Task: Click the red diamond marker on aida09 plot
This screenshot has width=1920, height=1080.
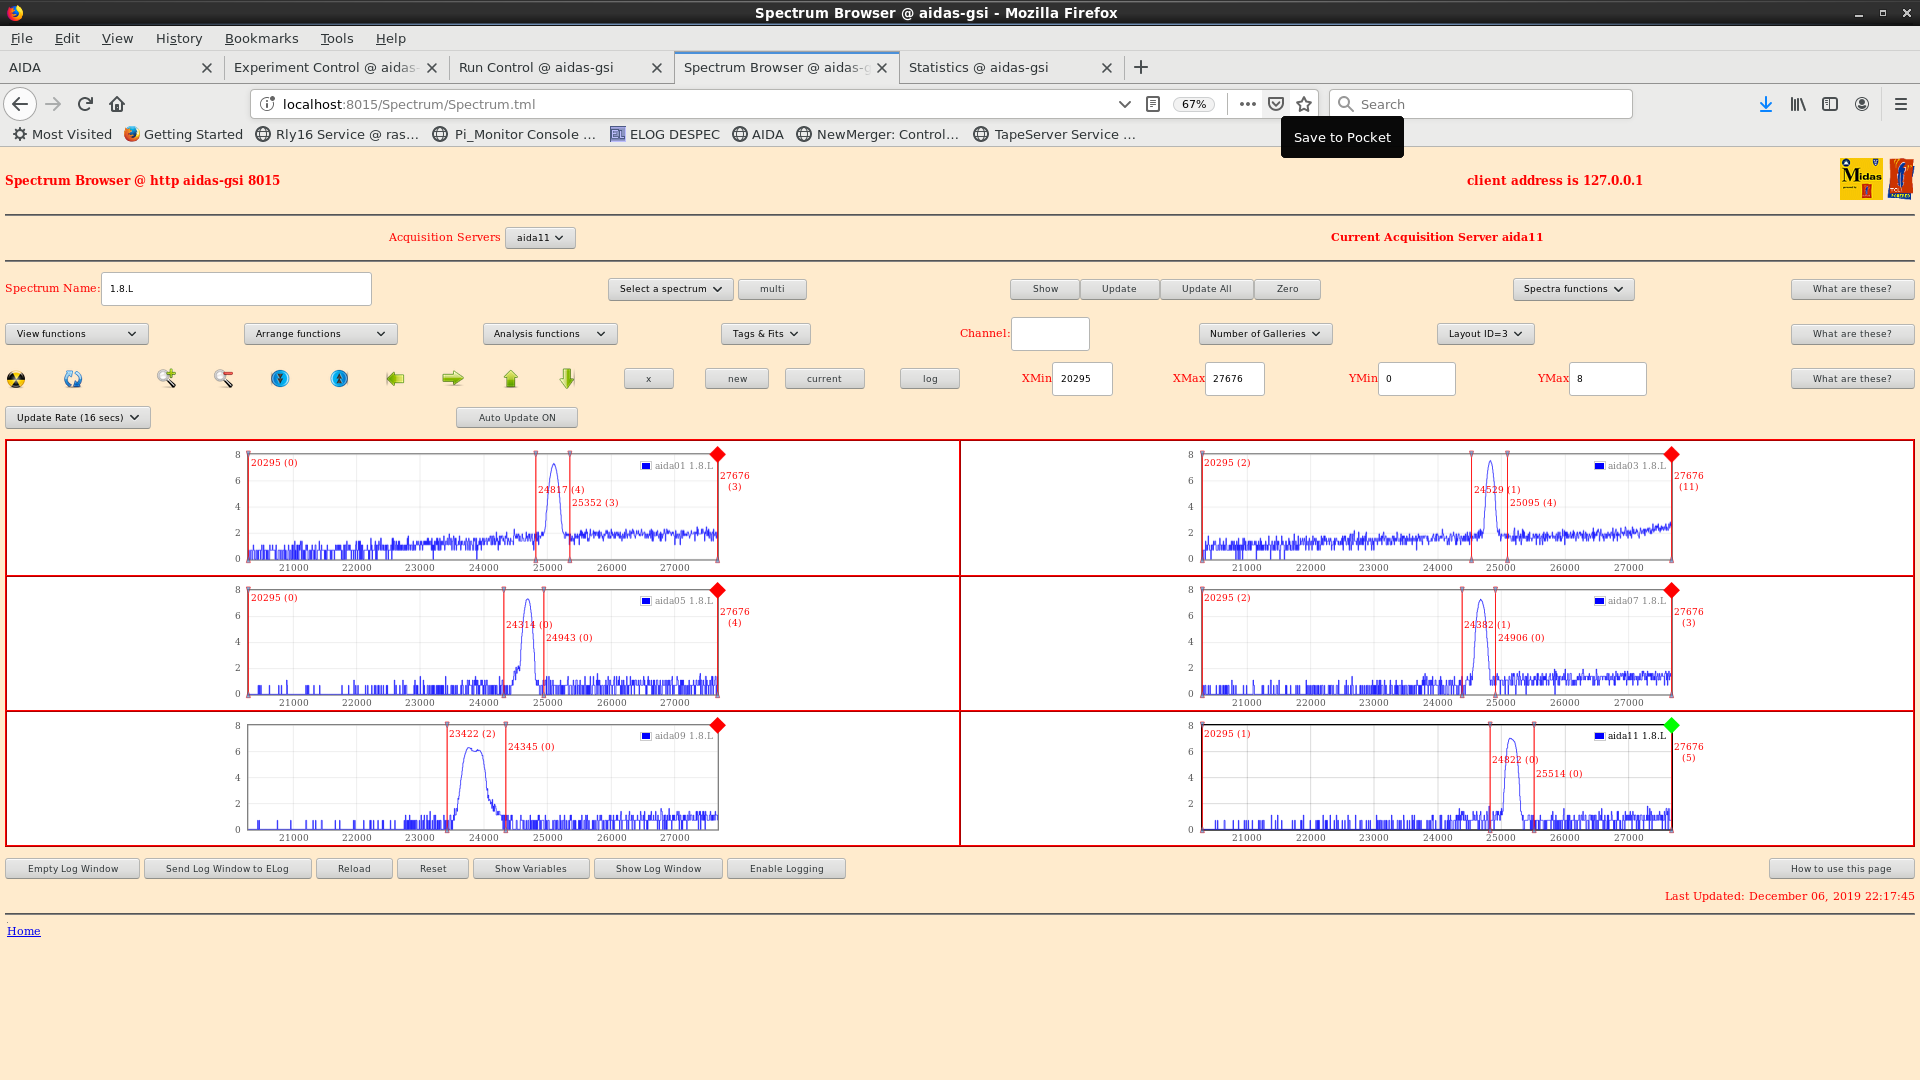Action: click(717, 725)
